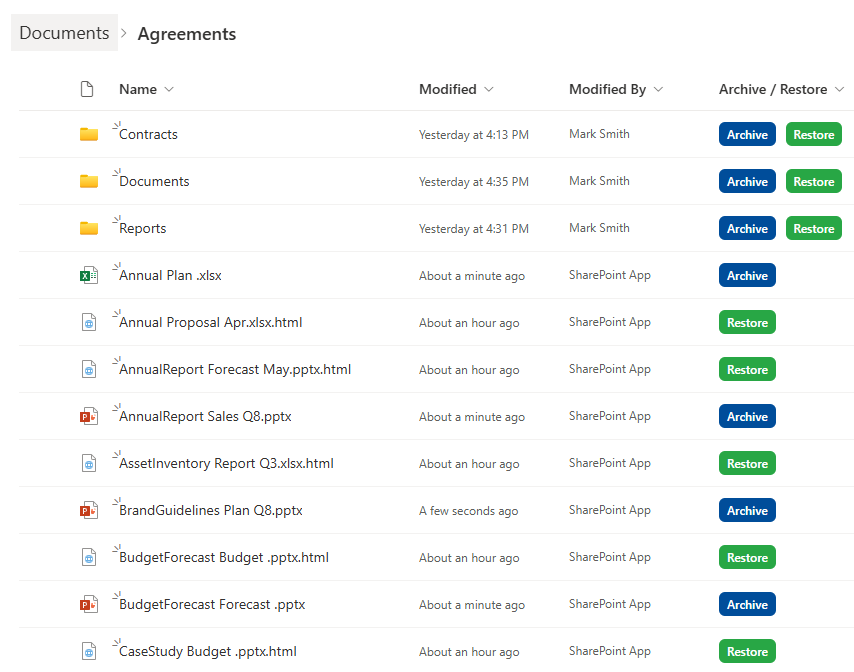Expand the Name column sort dropdown

[x=169, y=89]
